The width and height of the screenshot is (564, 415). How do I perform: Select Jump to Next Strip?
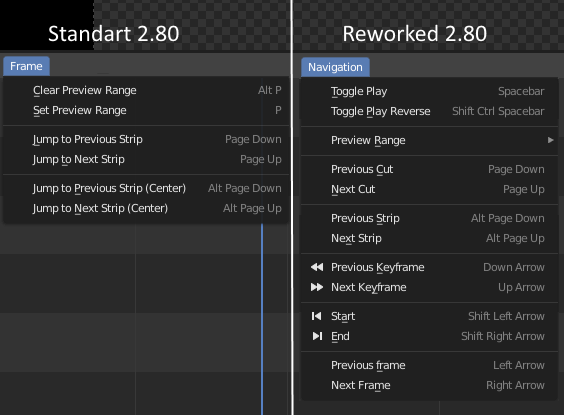coord(146,159)
